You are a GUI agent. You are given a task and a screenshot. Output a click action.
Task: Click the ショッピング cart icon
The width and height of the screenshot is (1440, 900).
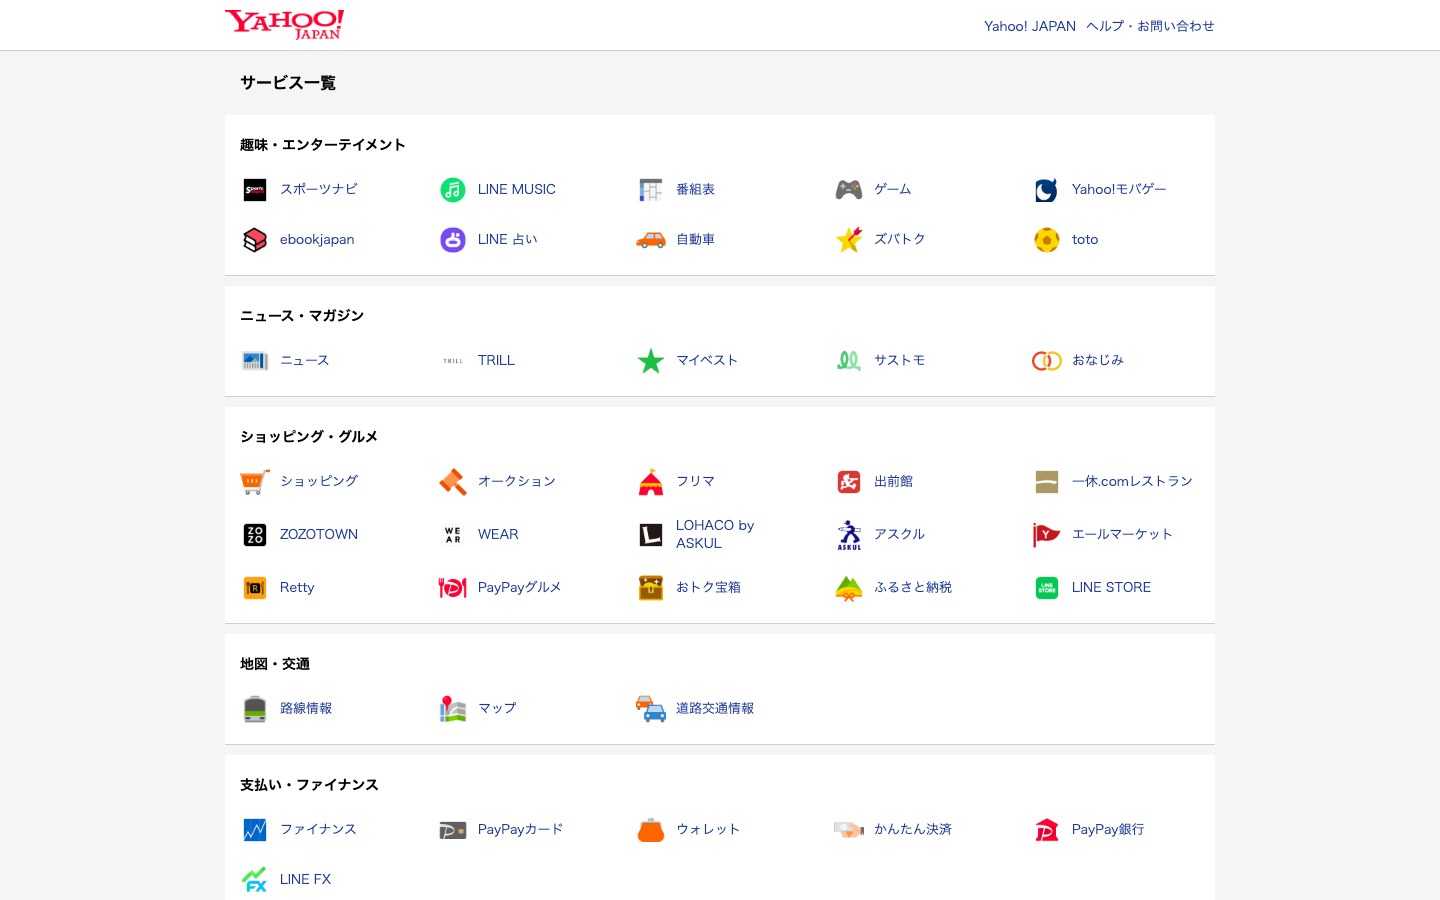coord(255,482)
